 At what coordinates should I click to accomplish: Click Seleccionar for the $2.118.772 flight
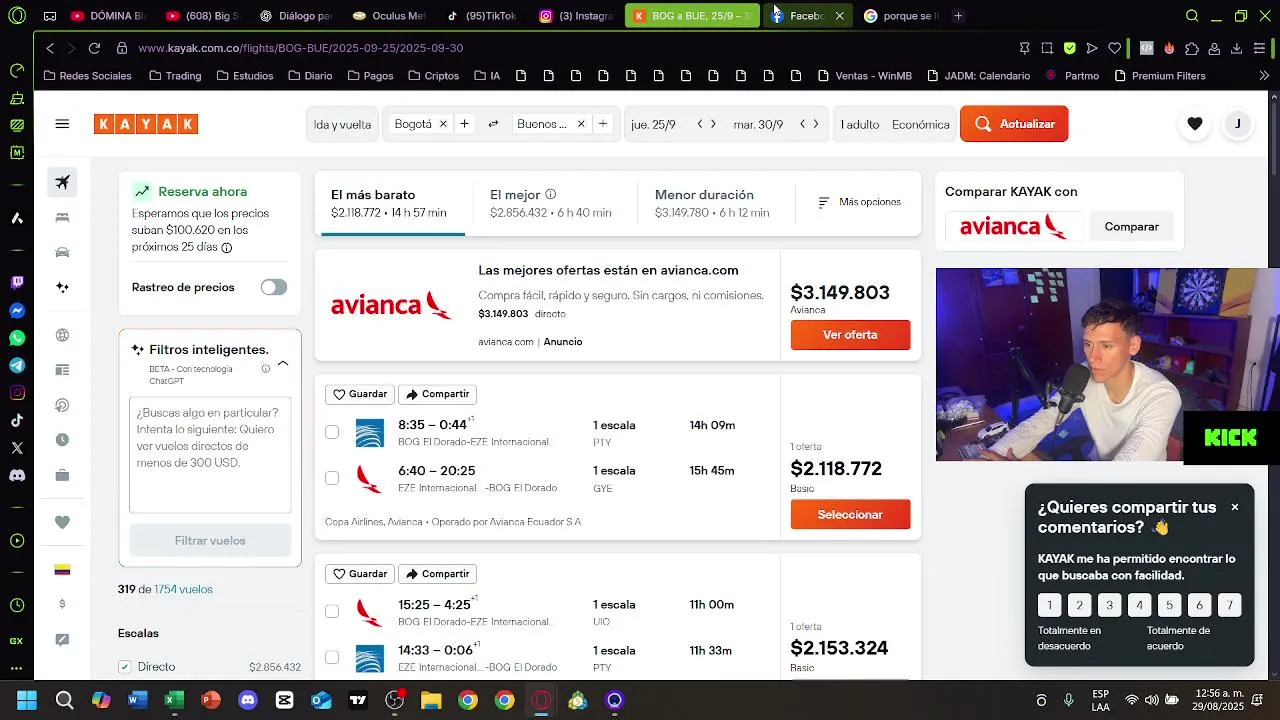click(x=850, y=514)
